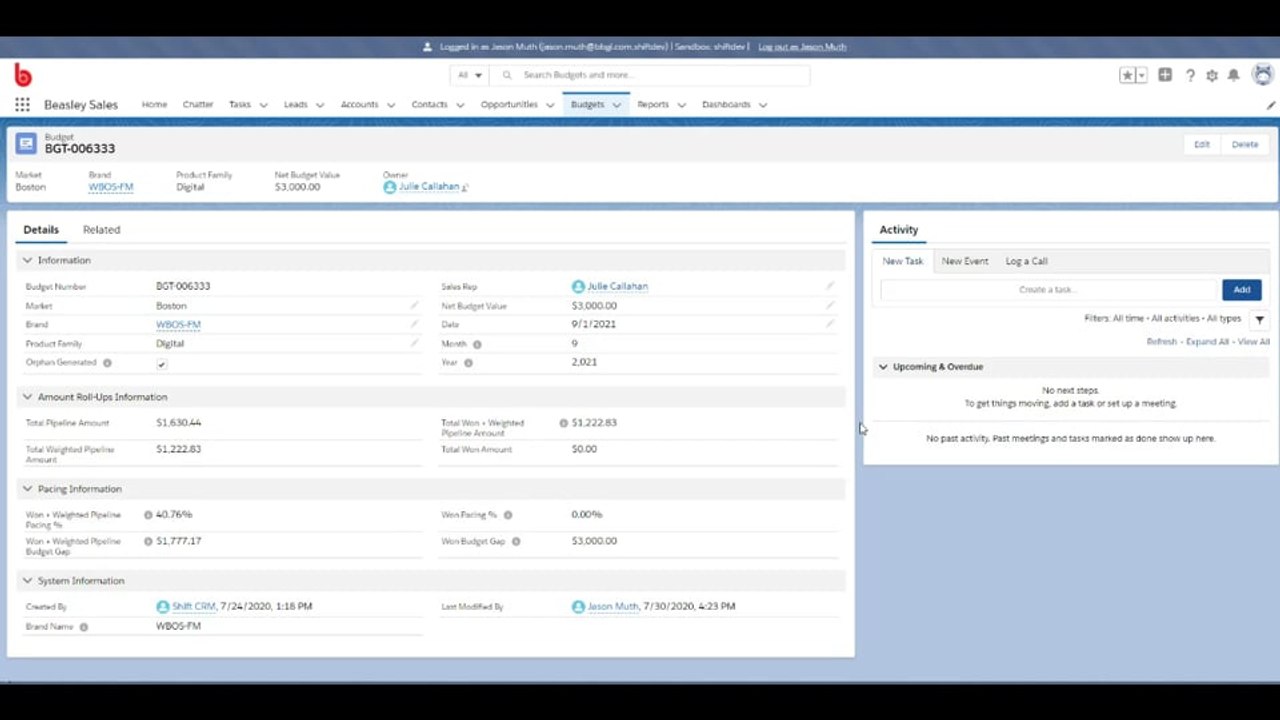Open the Help question mark icon
This screenshot has width=1280, height=720.
click(1190, 75)
